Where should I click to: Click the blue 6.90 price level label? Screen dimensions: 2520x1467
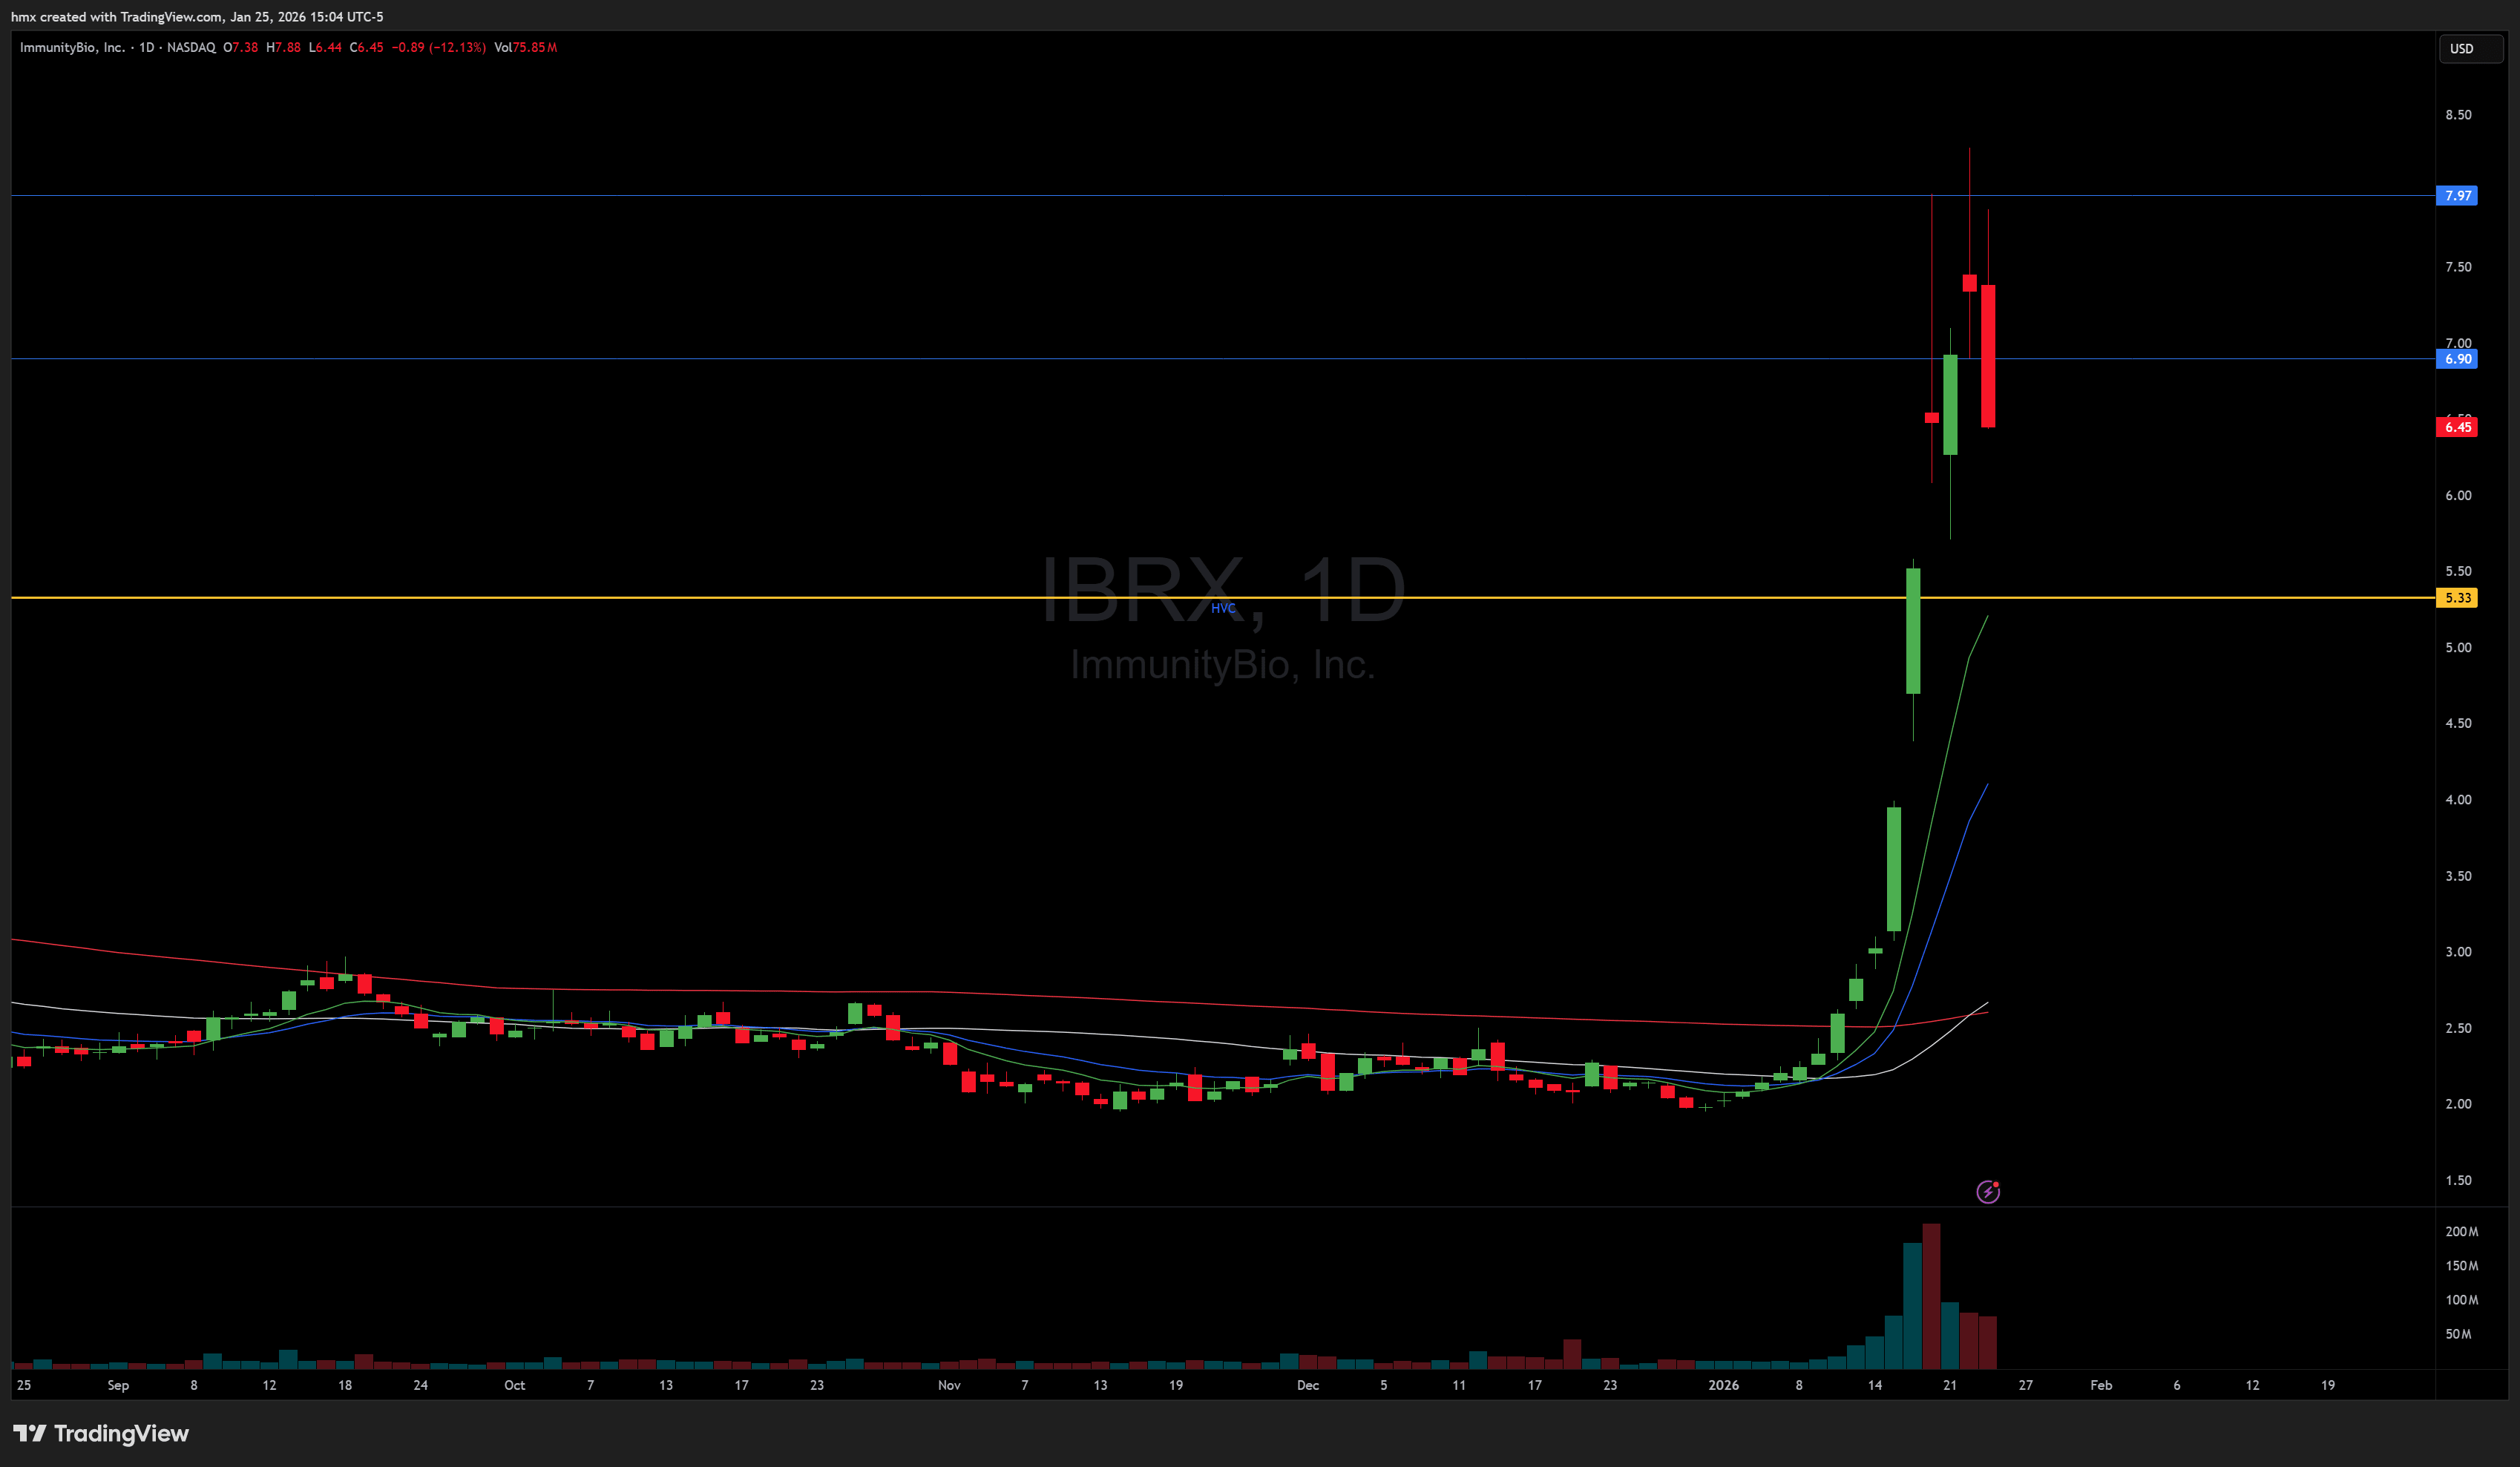pos(2457,359)
